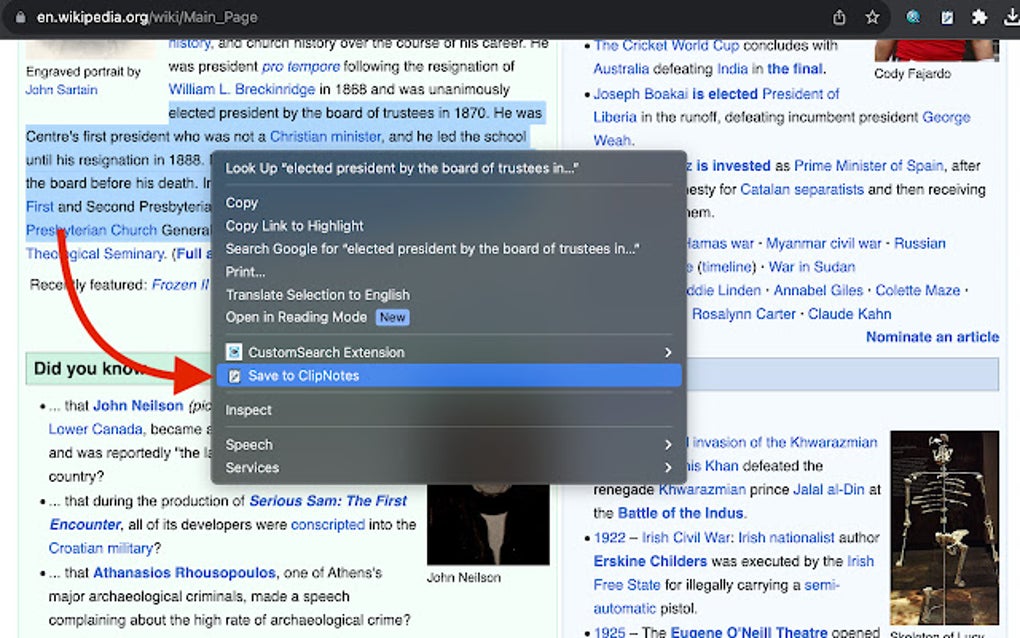Open the Downloads icon in the toolbar
The height and width of the screenshot is (638, 1020).
coord(1010,17)
